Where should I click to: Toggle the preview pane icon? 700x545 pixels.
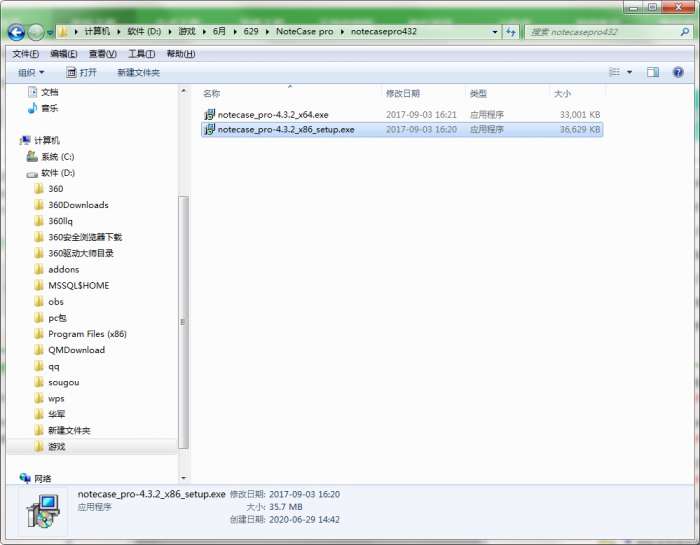tap(653, 72)
